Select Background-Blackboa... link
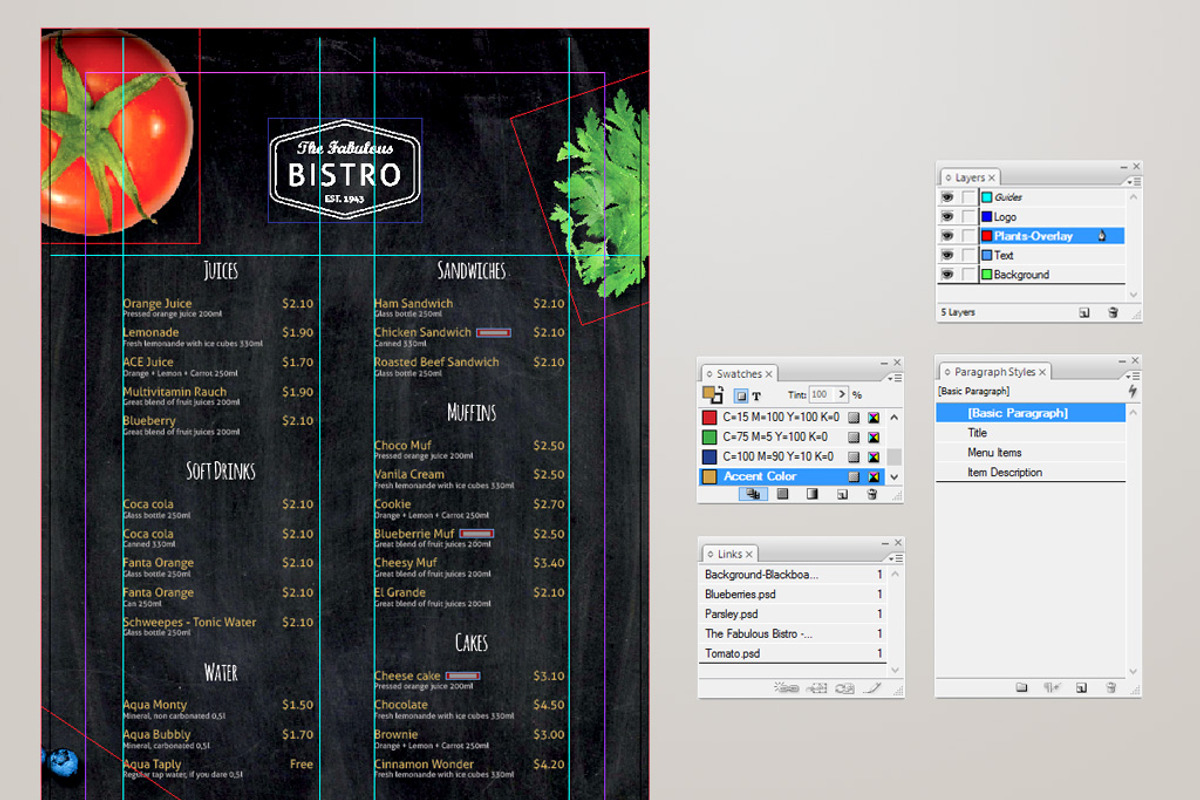The width and height of the screenshot is (1200, 800). 792,575
